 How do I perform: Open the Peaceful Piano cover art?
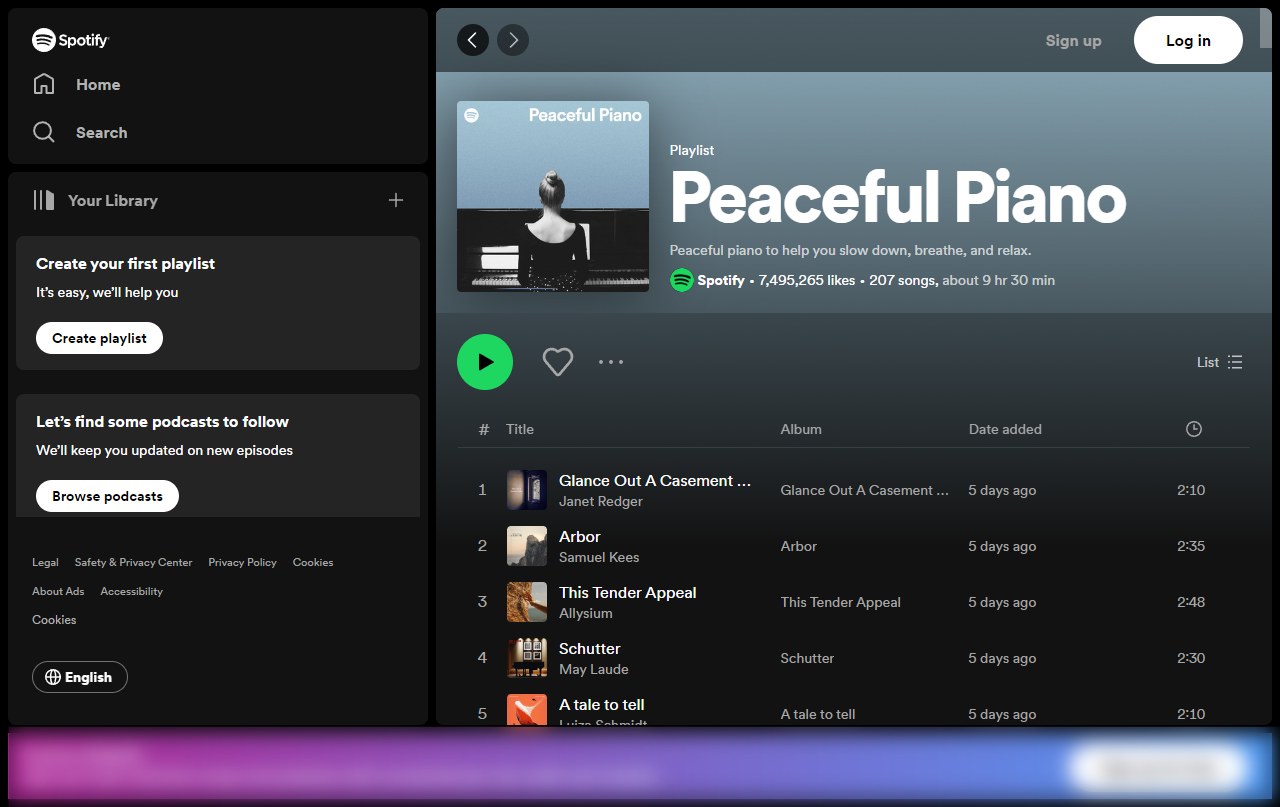553,196
